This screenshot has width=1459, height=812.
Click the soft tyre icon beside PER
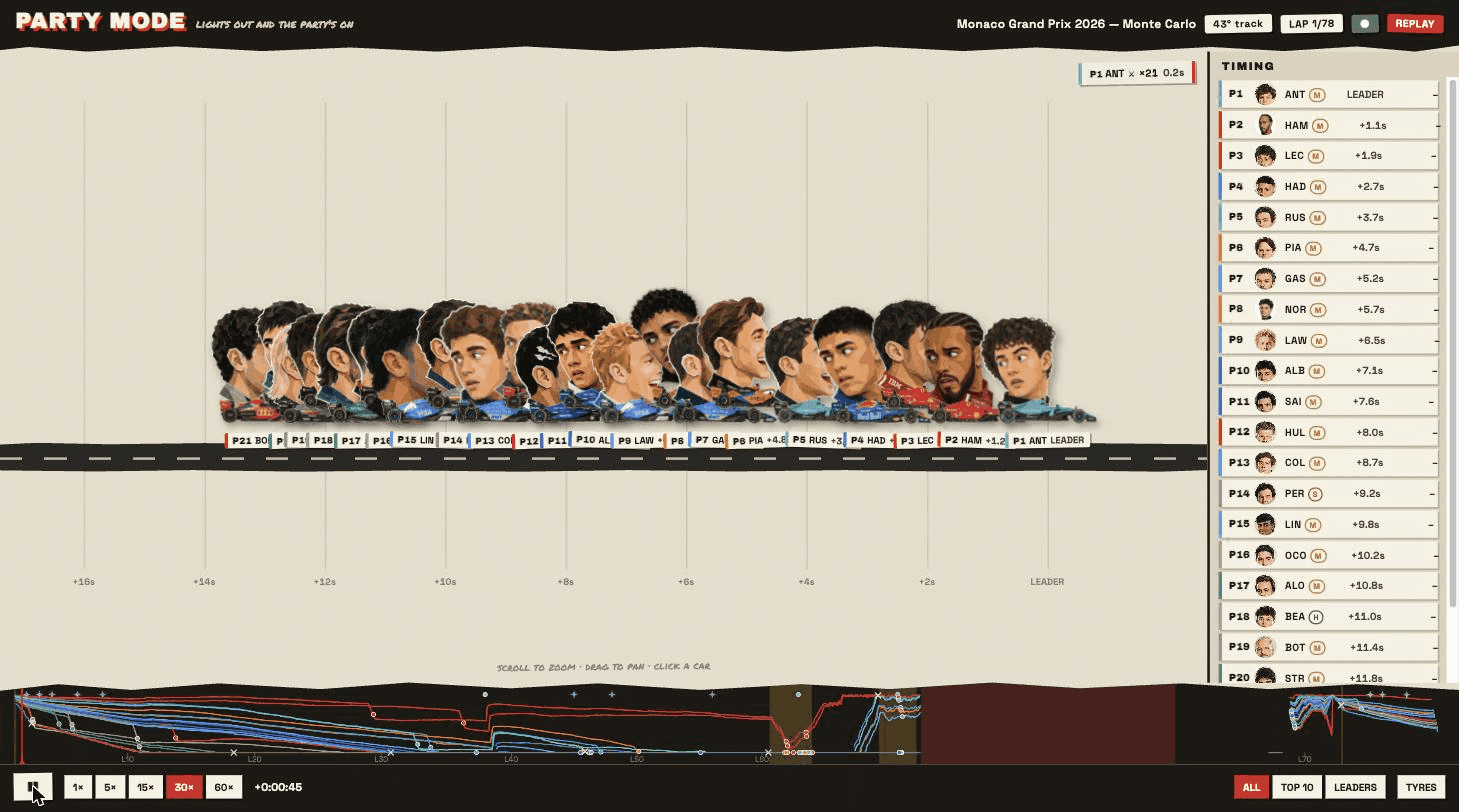1315,493
